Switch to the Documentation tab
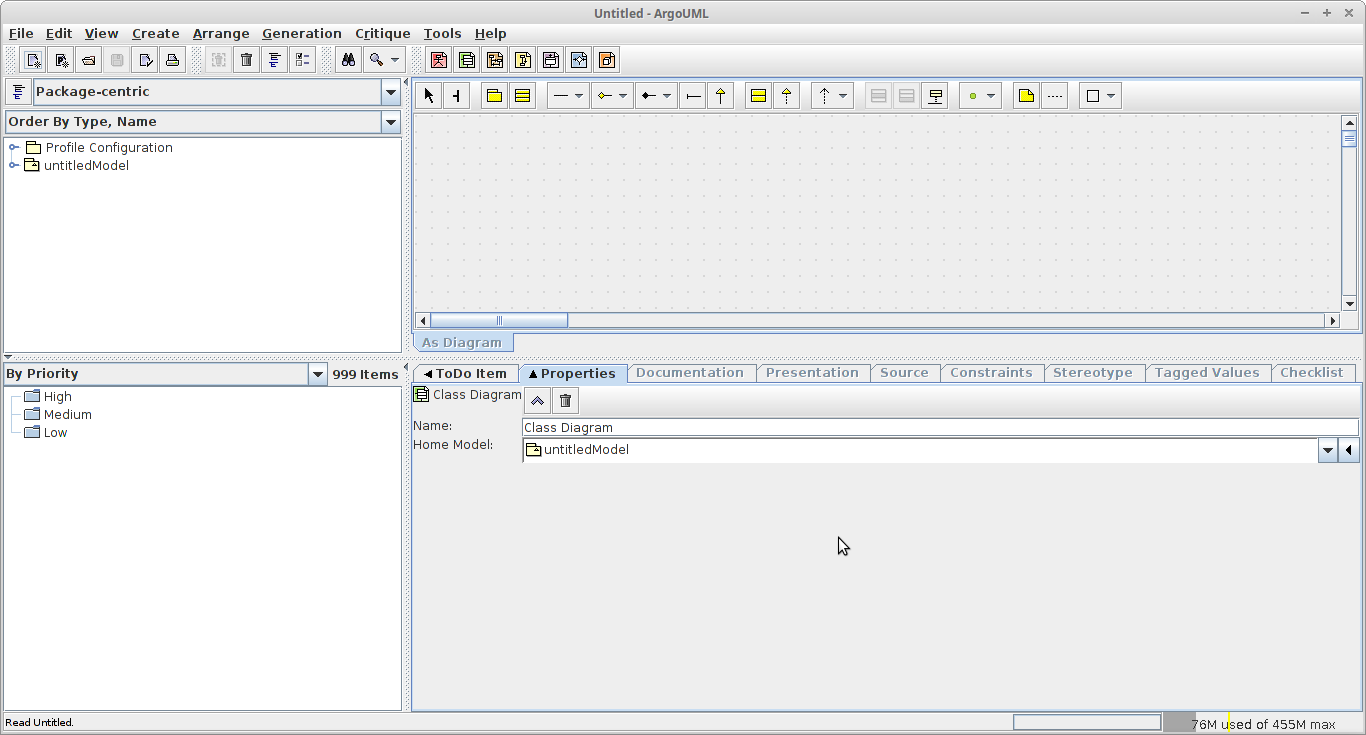Image resolution: width=1366 pixels, height=735 pixels. pyautogui.click(x=690, y=373)
